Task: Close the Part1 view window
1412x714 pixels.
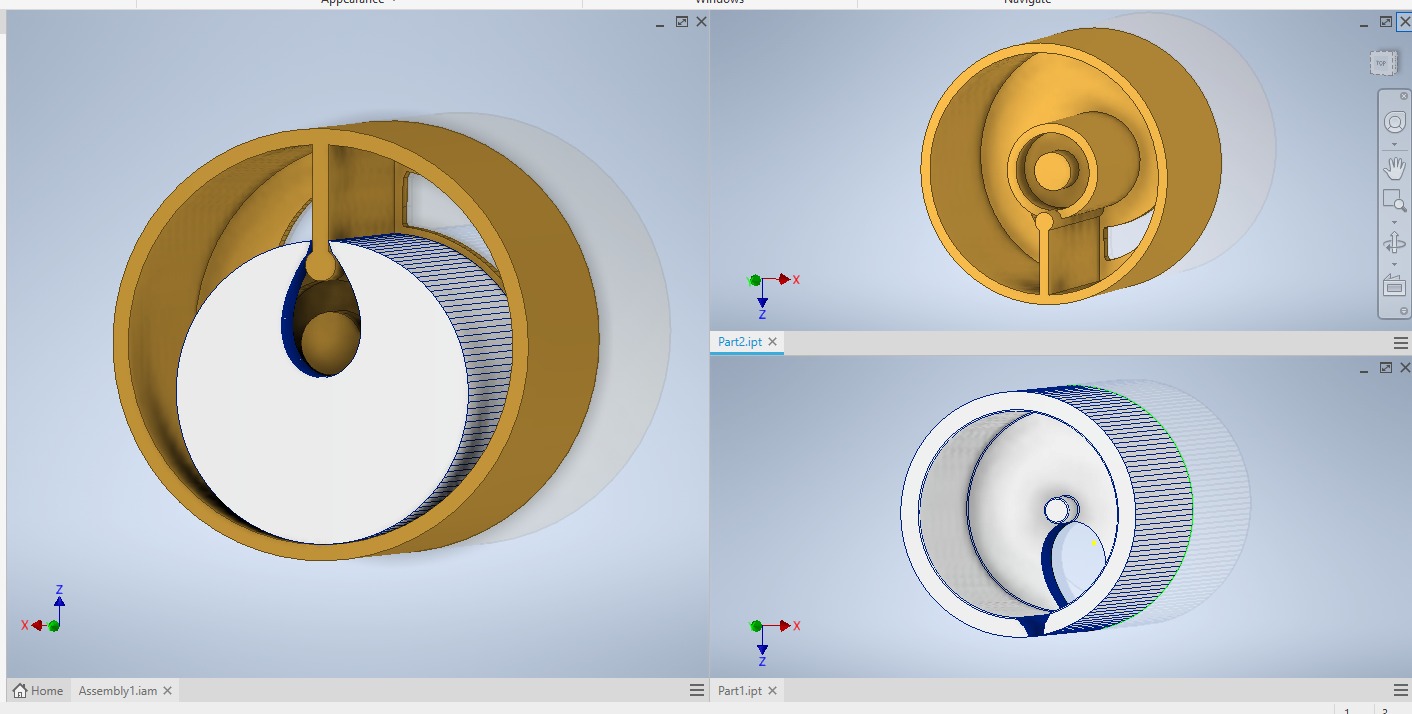Action: (1404, 368)
